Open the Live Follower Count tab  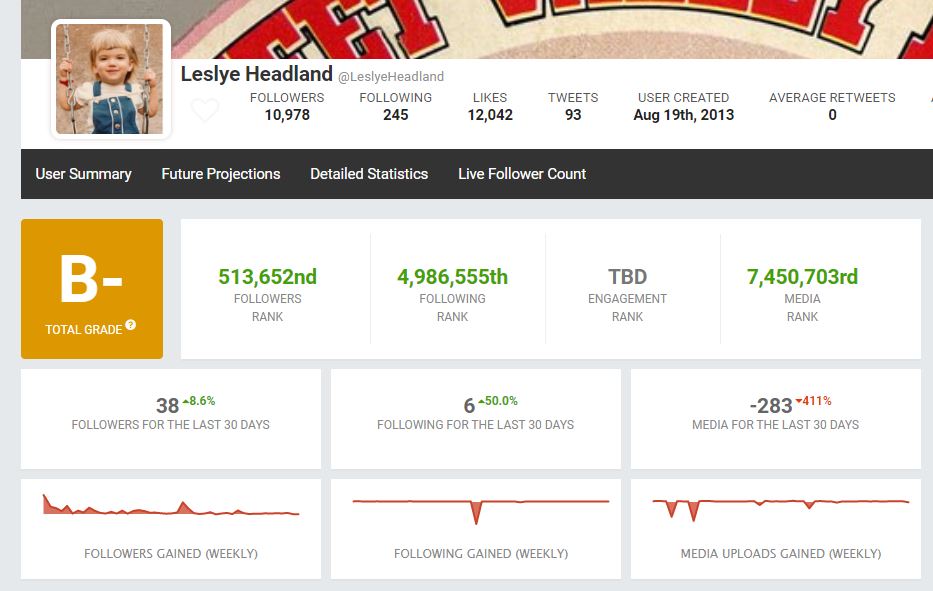click(x=522, y=174)
